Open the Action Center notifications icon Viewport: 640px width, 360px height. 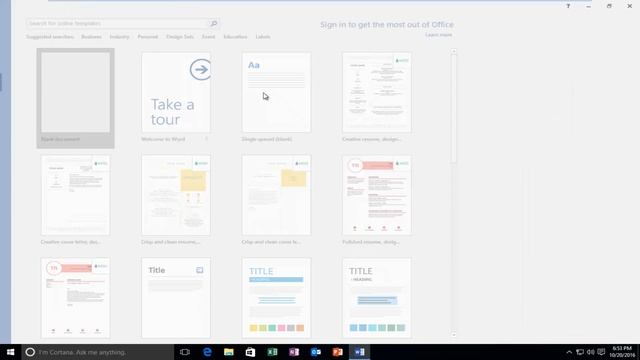coord(601,352)
